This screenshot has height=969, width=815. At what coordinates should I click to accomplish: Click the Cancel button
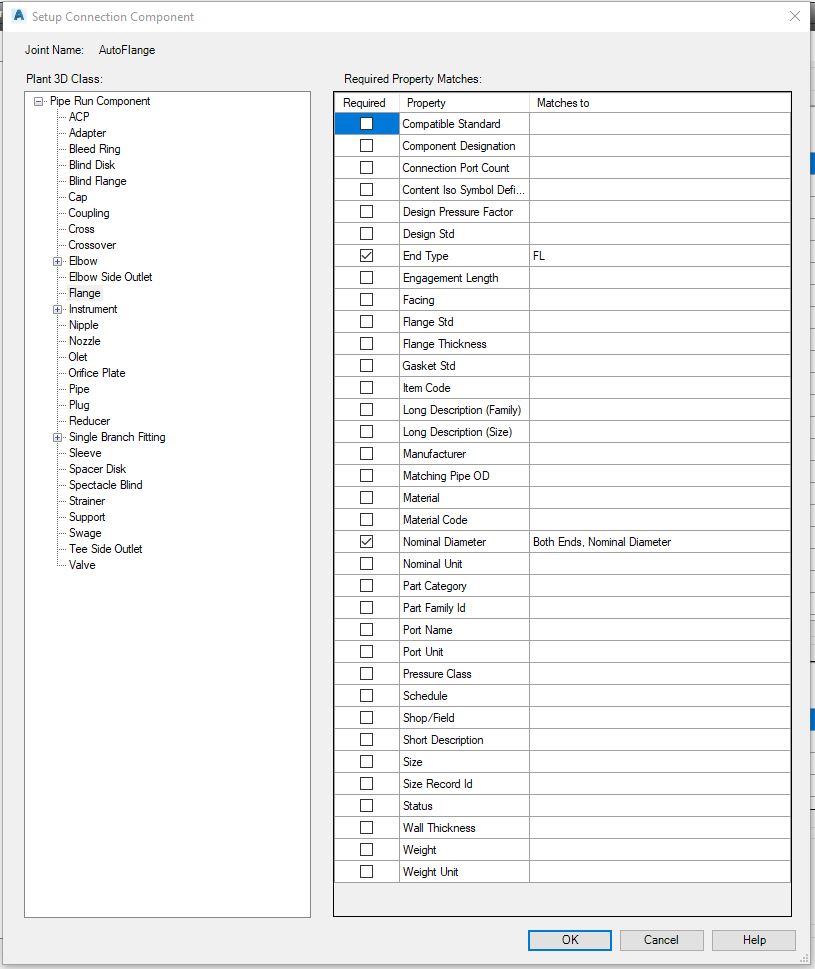pos(661,940)
